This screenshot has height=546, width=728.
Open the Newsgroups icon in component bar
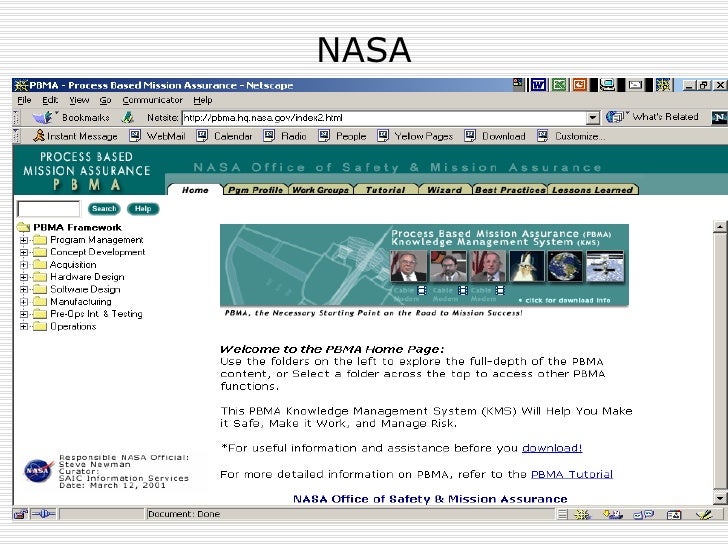pos(644,514)
